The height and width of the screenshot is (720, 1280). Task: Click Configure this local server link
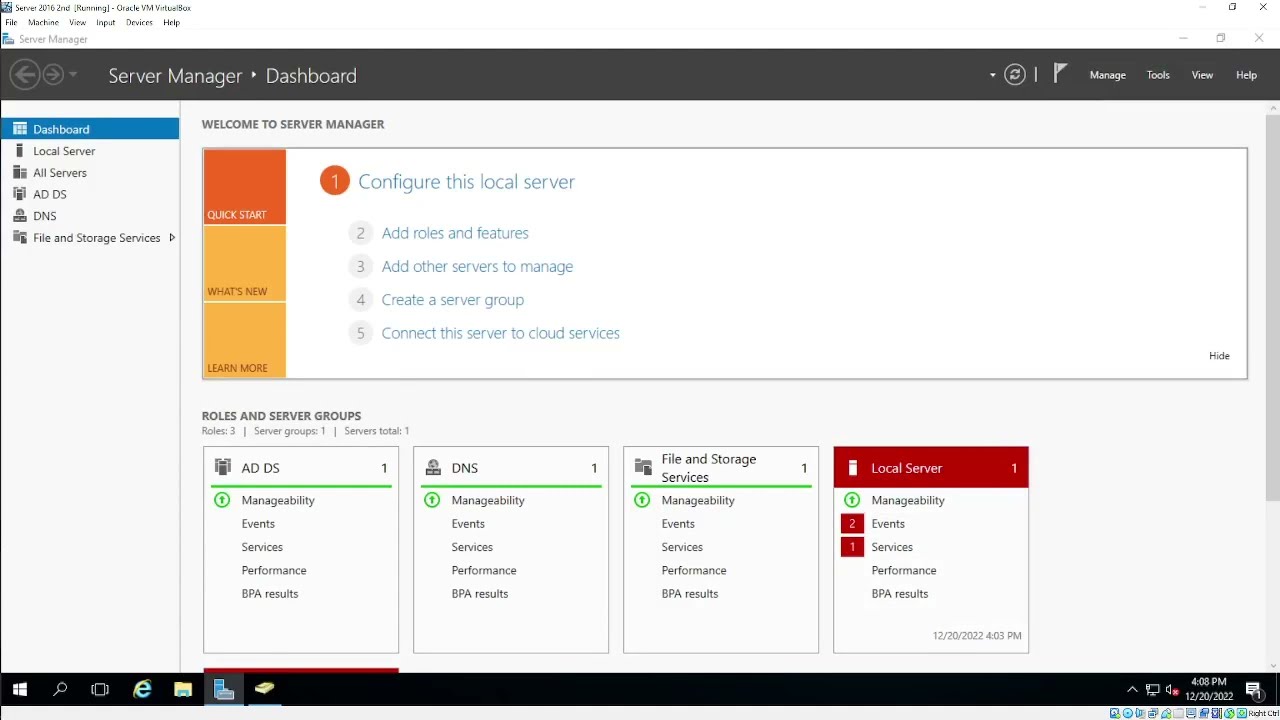(x=466, y=181)
